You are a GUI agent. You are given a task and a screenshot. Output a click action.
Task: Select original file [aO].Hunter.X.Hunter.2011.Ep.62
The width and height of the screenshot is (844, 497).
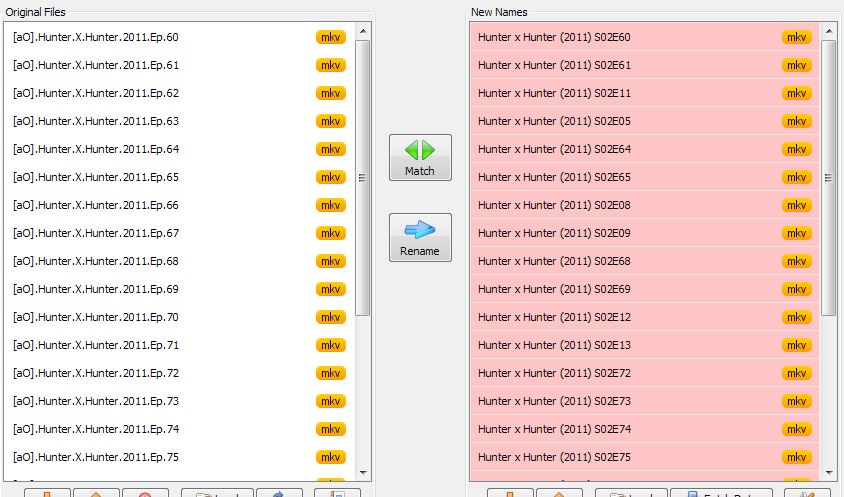pyautogui.click(x=179, y=93)
